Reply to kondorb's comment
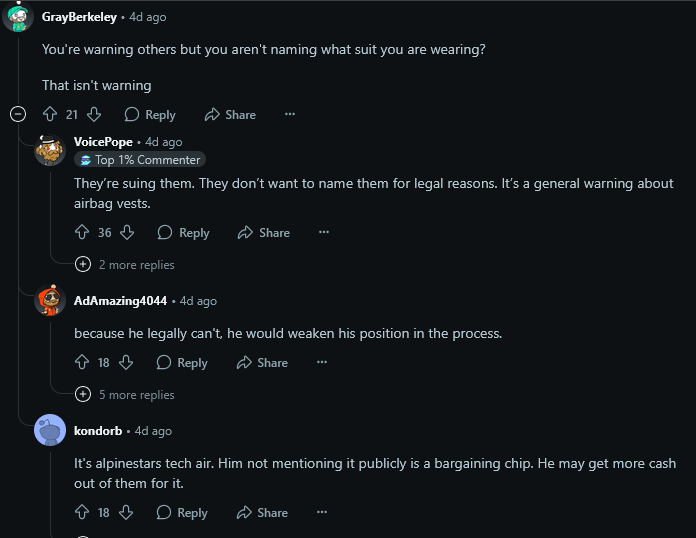 [182, 512]
